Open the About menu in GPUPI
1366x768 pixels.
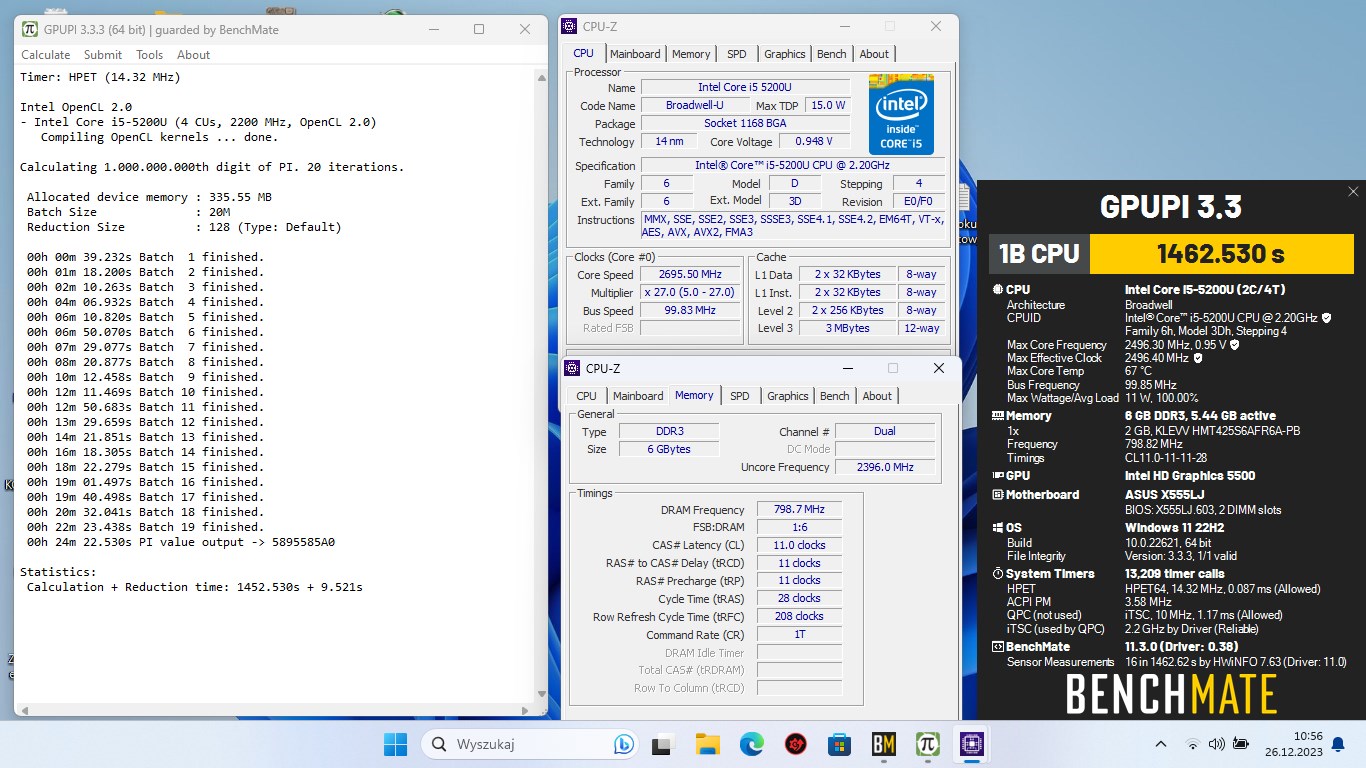(194, 55)
